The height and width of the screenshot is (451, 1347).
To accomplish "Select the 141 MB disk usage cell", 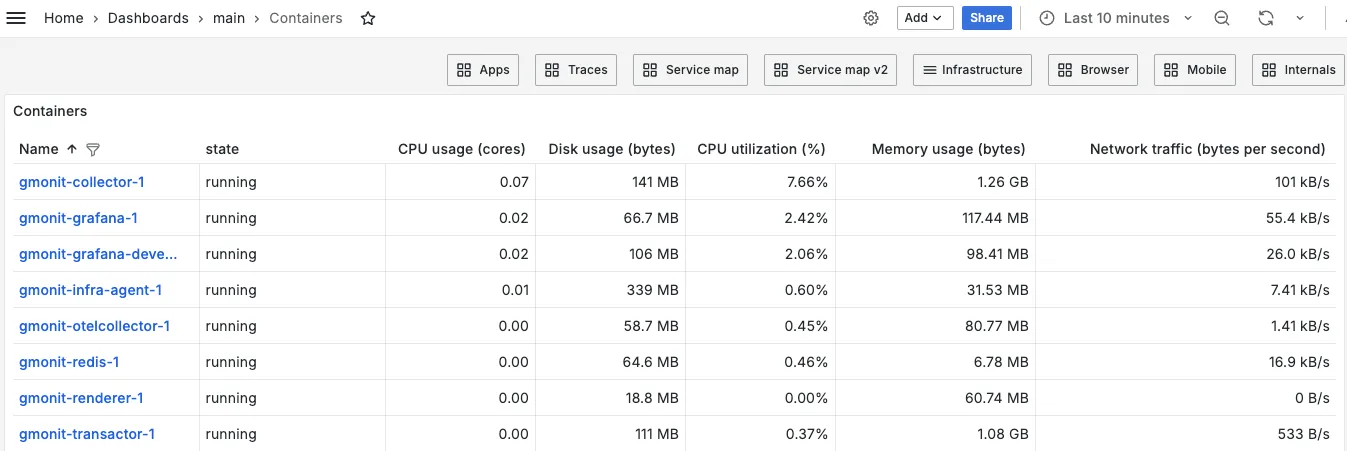I will pyautogui.click(x=610, y=182).
